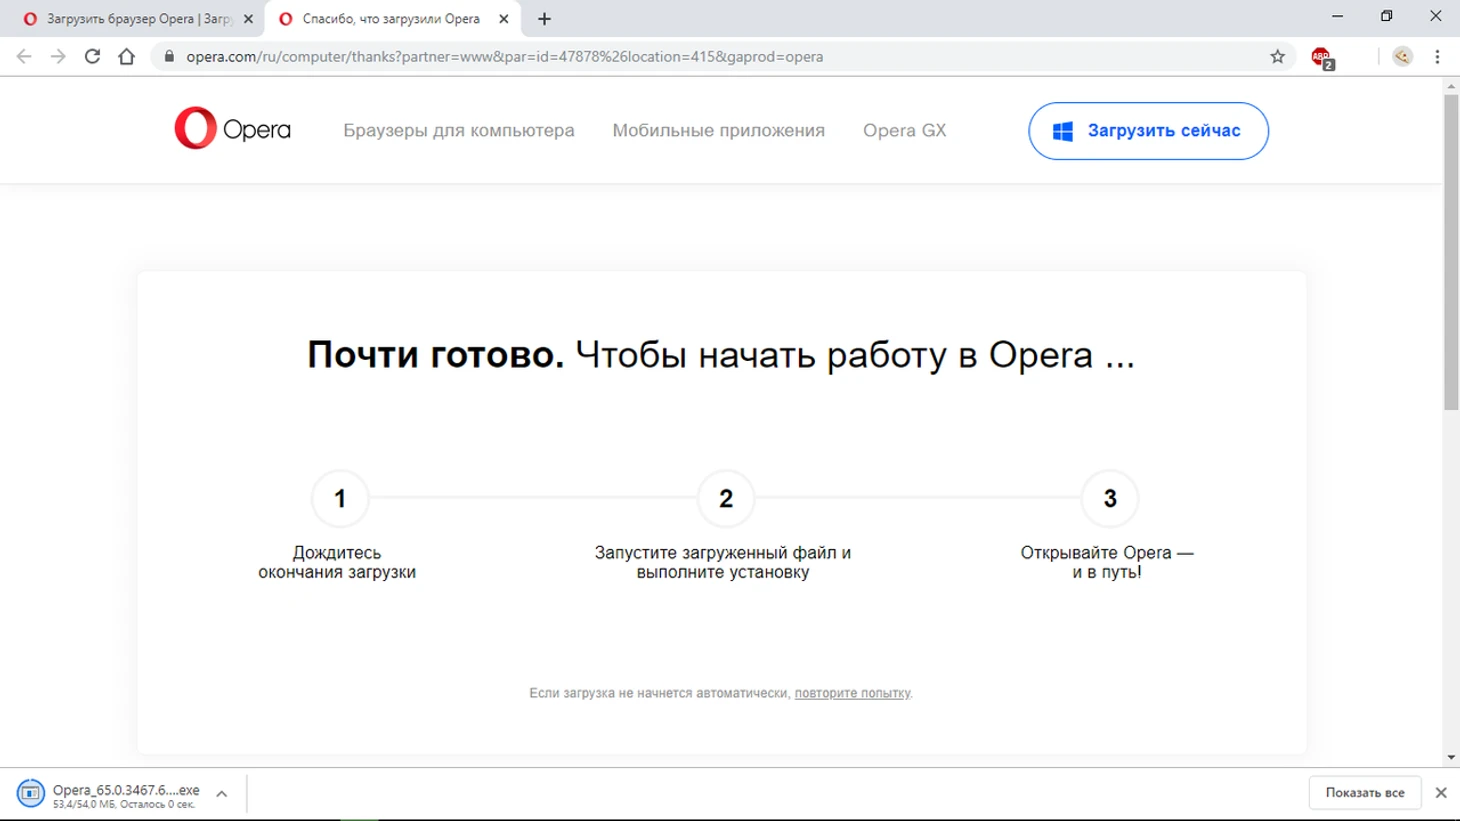Close the downloads bar
Viewport: 1460px width, 821px height.
1441,793
